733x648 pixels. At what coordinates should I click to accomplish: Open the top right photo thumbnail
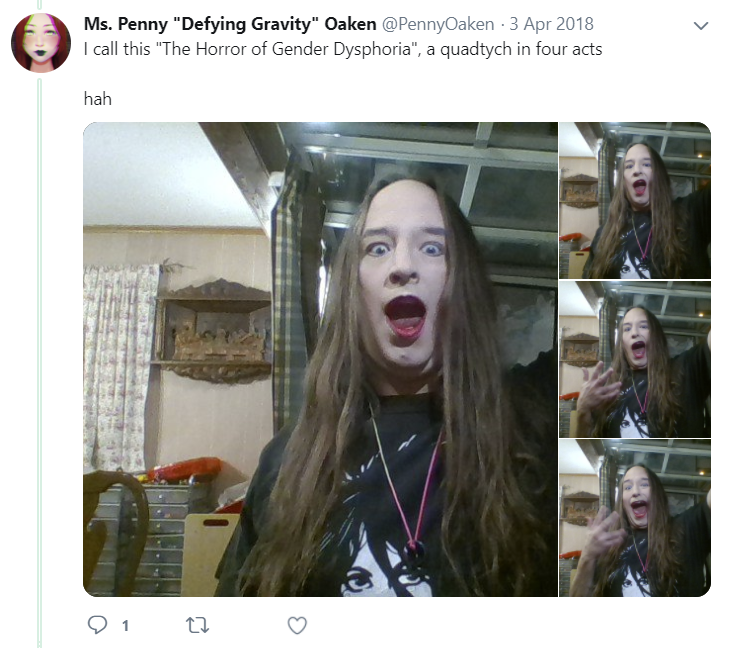click(635, 200)
